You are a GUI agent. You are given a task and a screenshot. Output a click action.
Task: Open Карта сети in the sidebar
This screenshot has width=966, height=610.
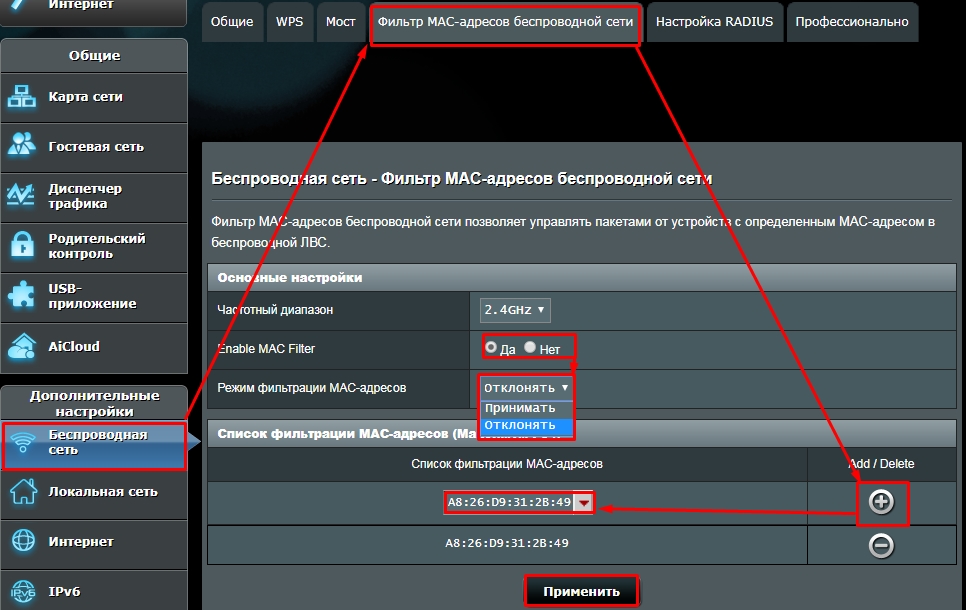tap(94, 97)
